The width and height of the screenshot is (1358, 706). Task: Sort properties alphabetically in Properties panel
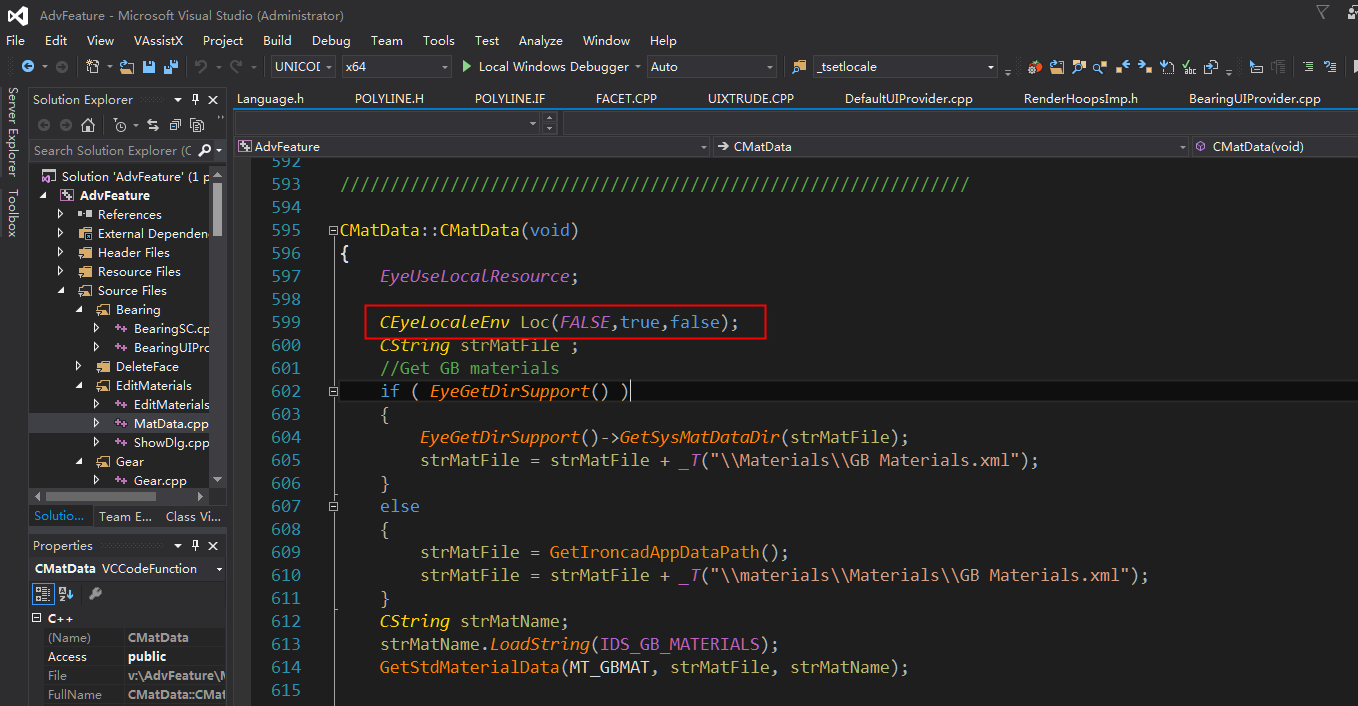click(66, 593)
